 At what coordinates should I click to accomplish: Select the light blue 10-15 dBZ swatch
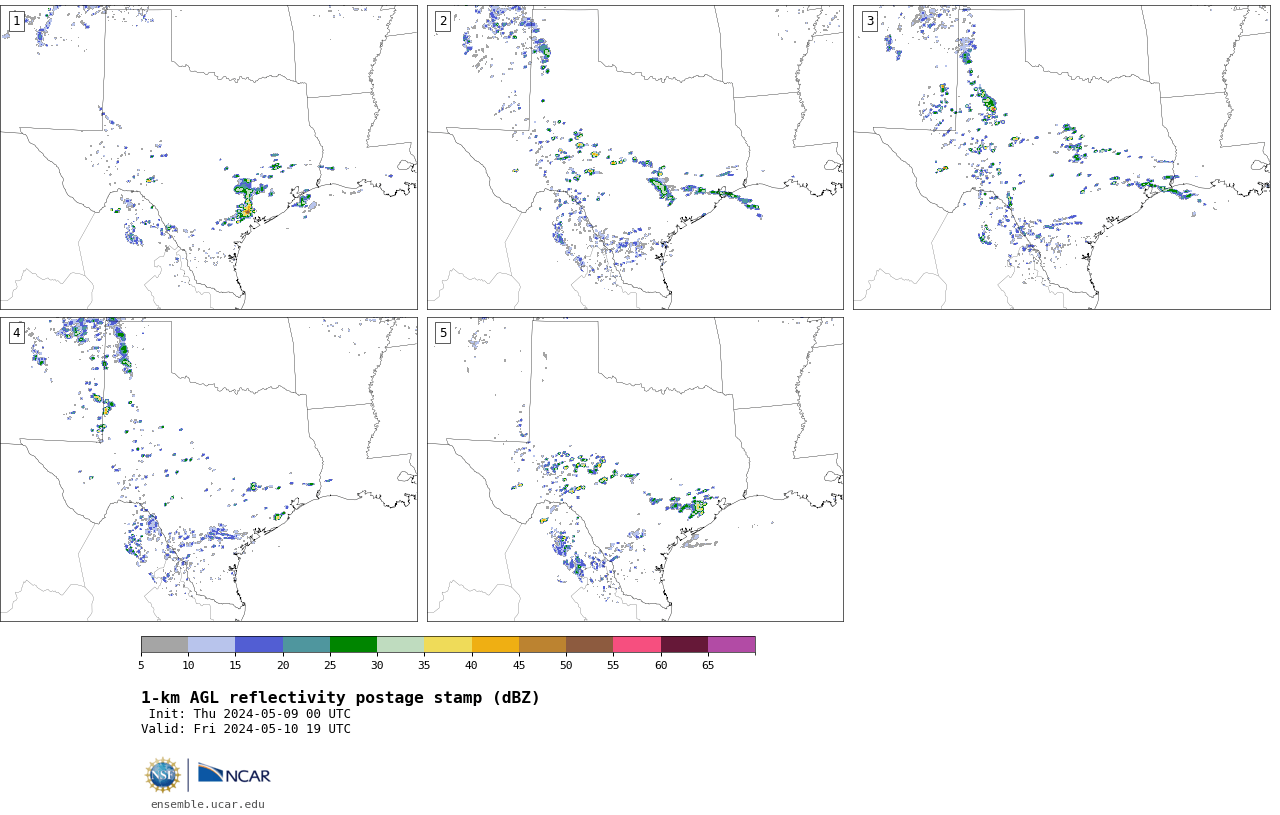point(212,644)
